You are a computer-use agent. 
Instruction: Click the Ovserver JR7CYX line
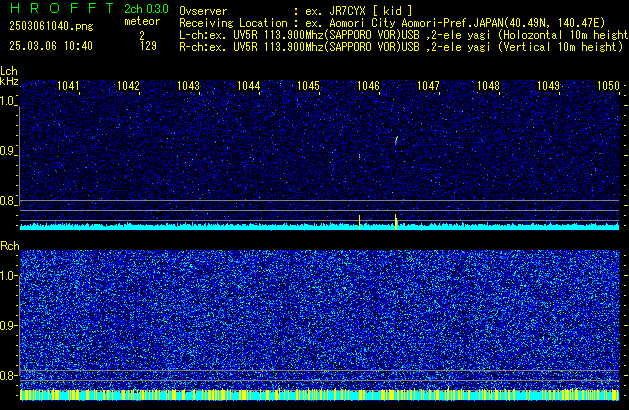(x=296, y=11)
